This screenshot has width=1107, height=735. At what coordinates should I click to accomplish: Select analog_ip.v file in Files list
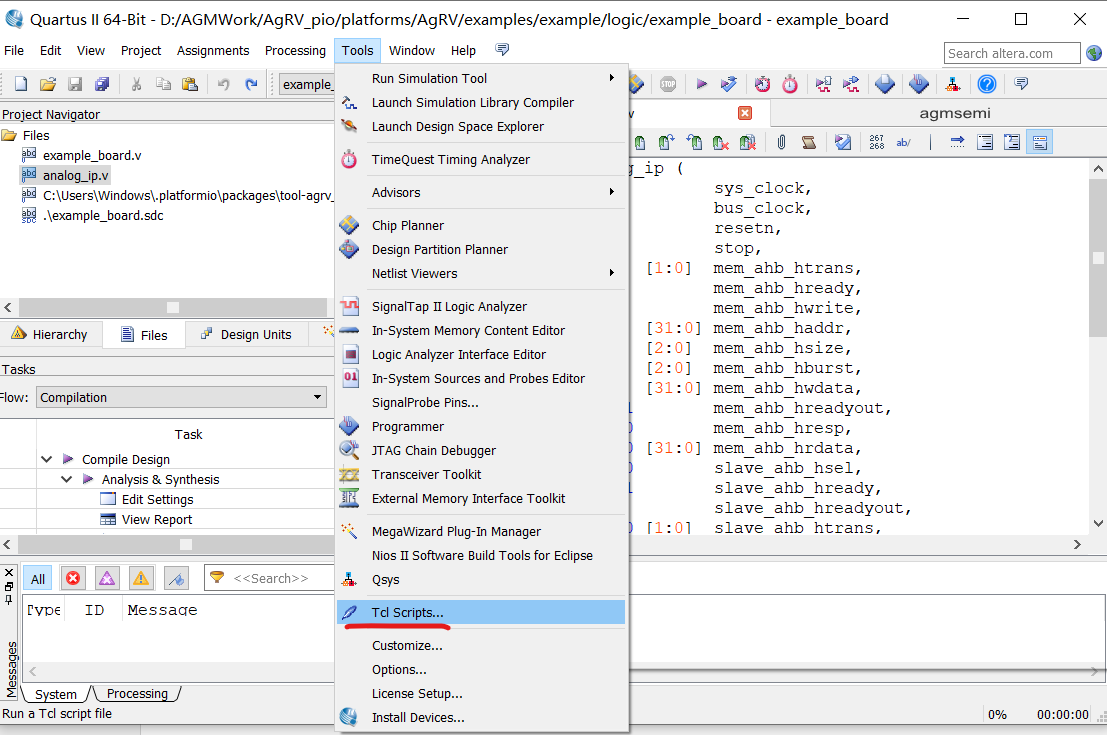pos(76,175)
